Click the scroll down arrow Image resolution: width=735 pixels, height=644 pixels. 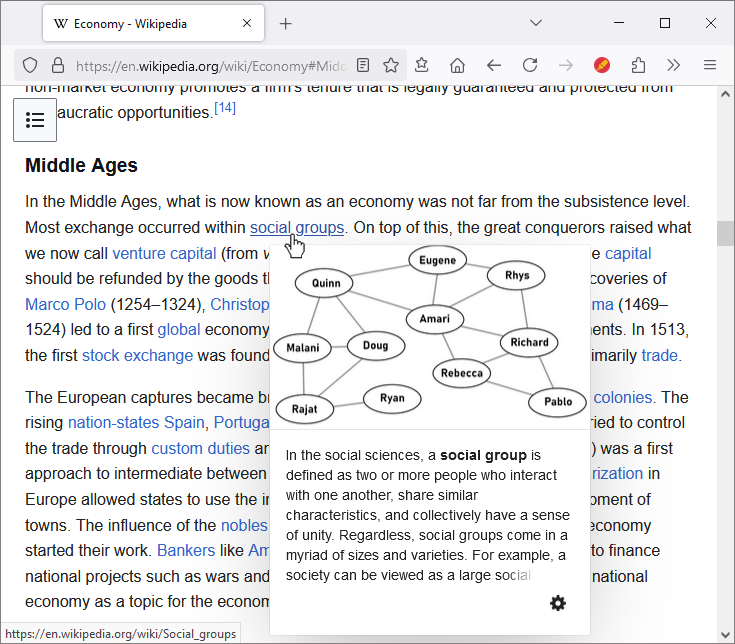click(x=725, y=635)
